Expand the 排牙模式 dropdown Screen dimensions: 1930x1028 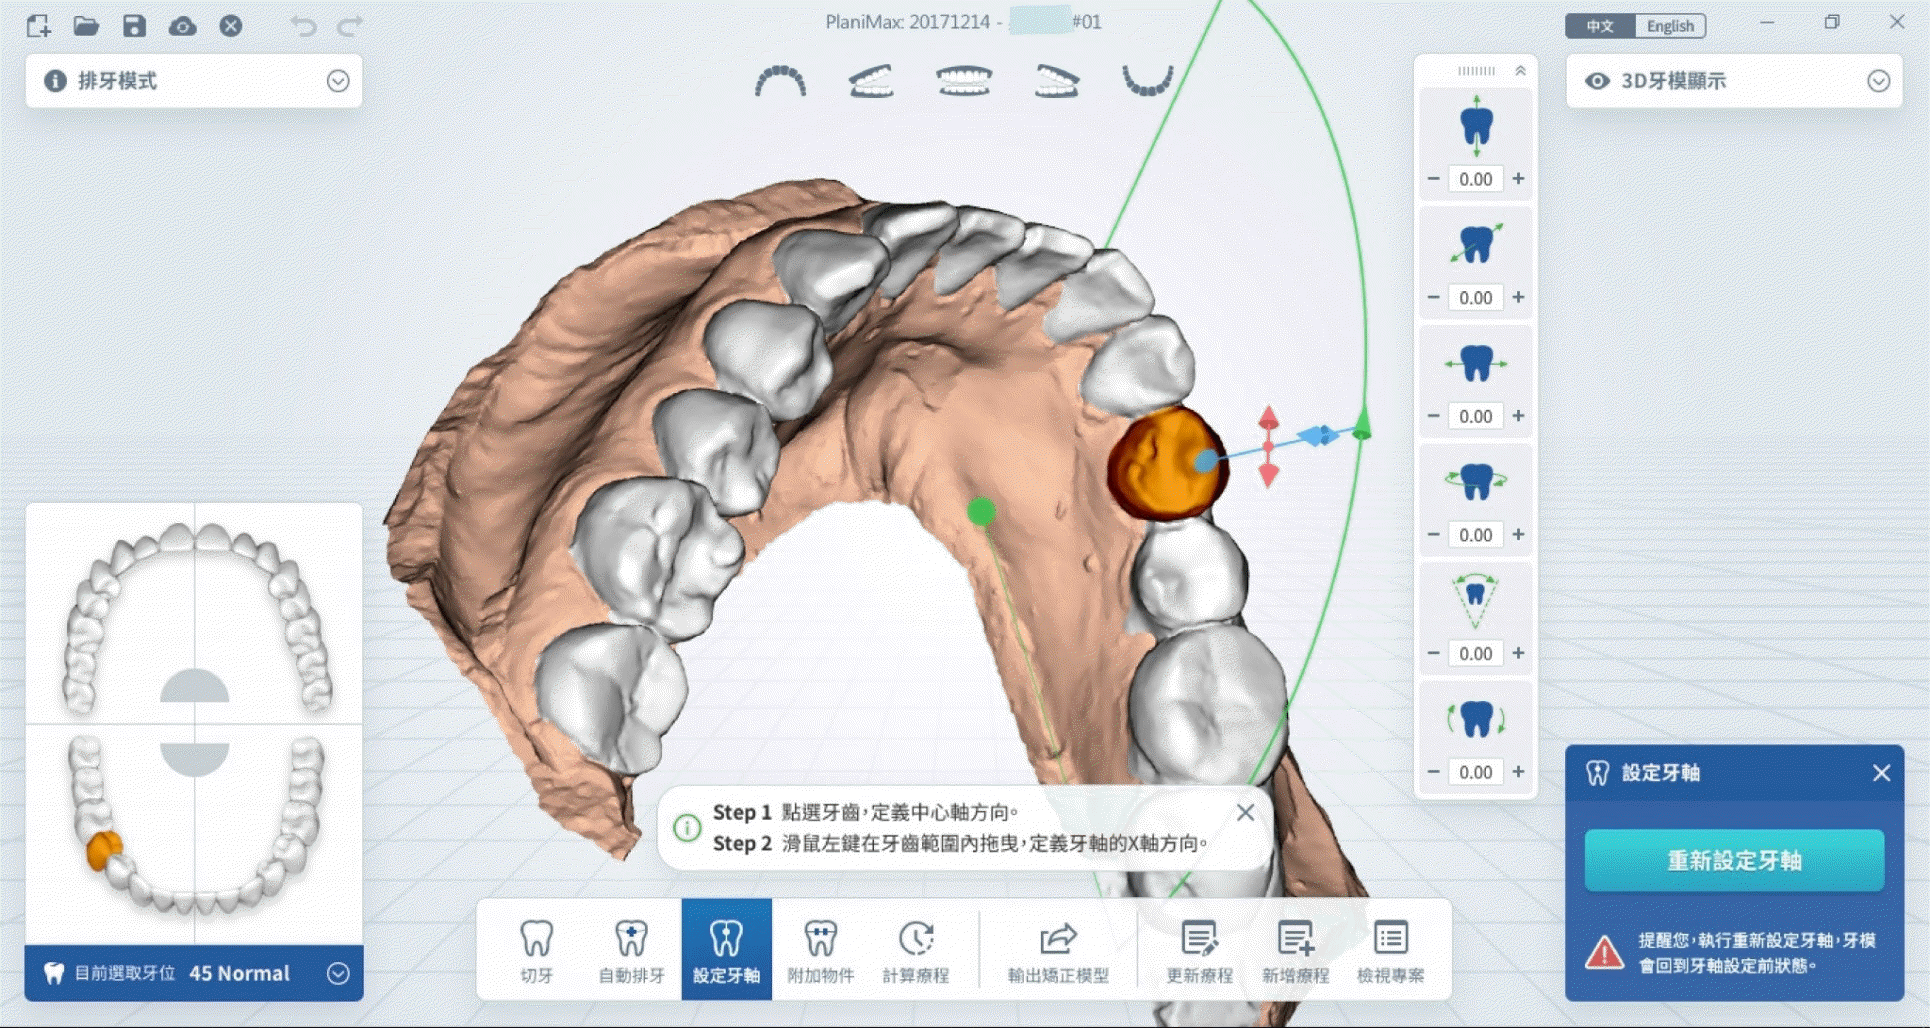click(x=338, y=81)
